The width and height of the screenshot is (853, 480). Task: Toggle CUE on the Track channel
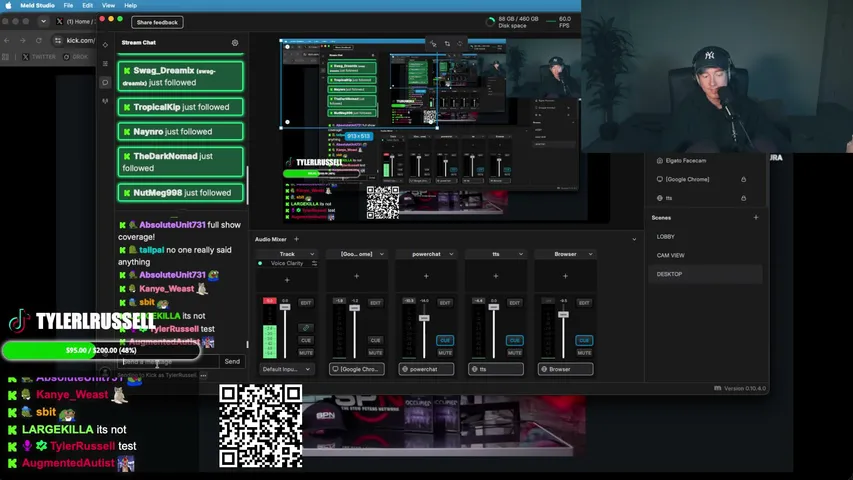click(306, 340)
